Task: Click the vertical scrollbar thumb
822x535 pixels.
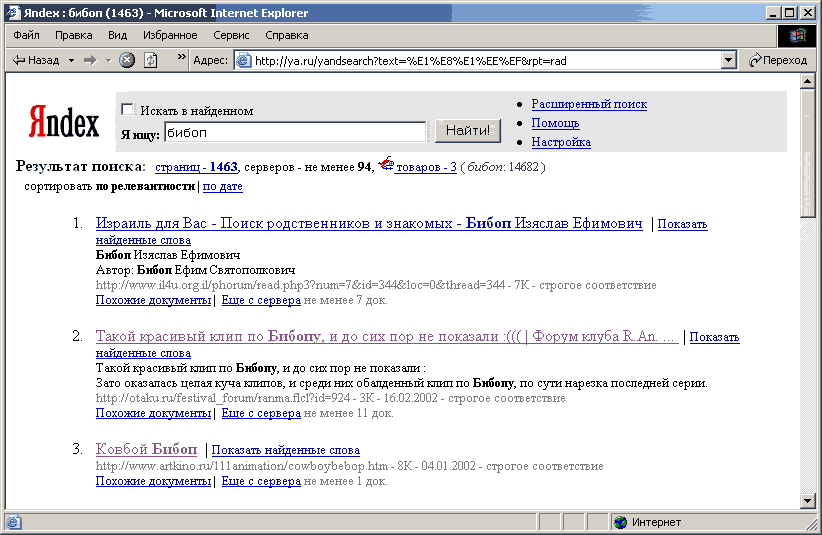Action: [x=807, y=153]
